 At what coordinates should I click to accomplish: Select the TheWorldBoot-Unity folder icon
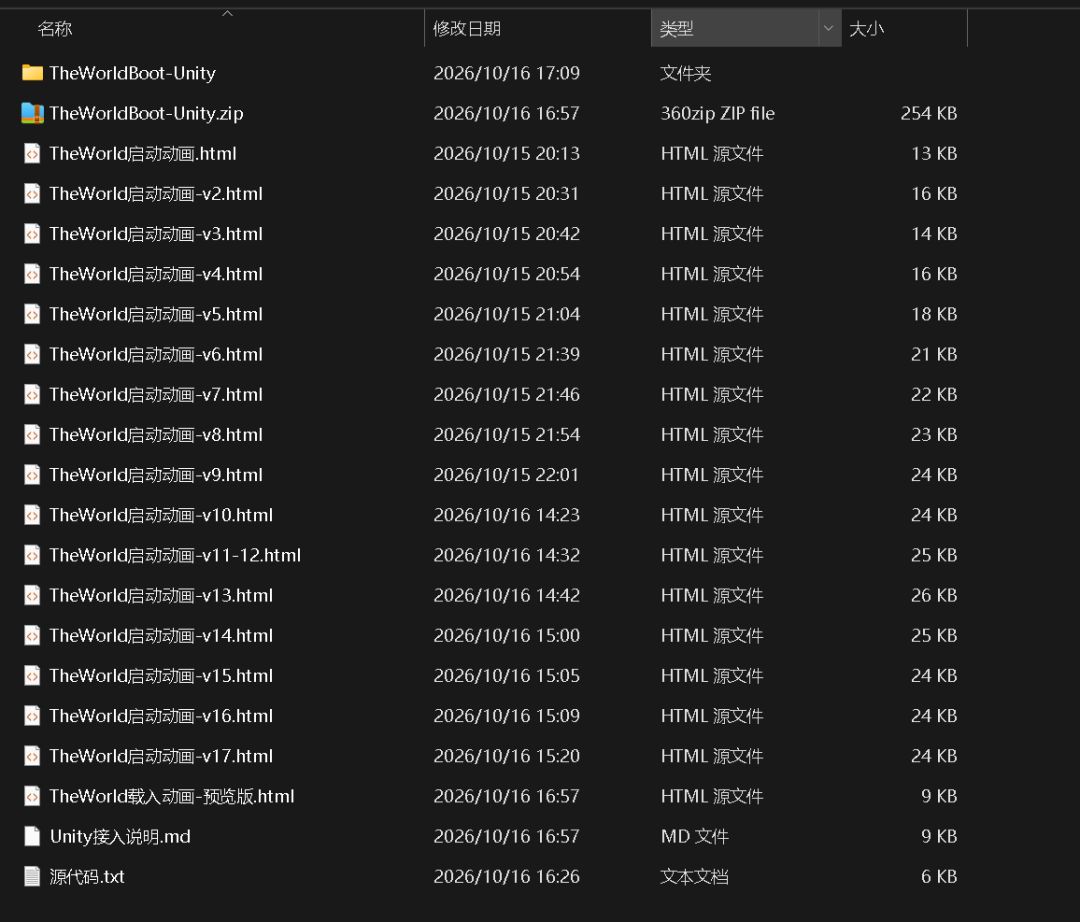32,73
